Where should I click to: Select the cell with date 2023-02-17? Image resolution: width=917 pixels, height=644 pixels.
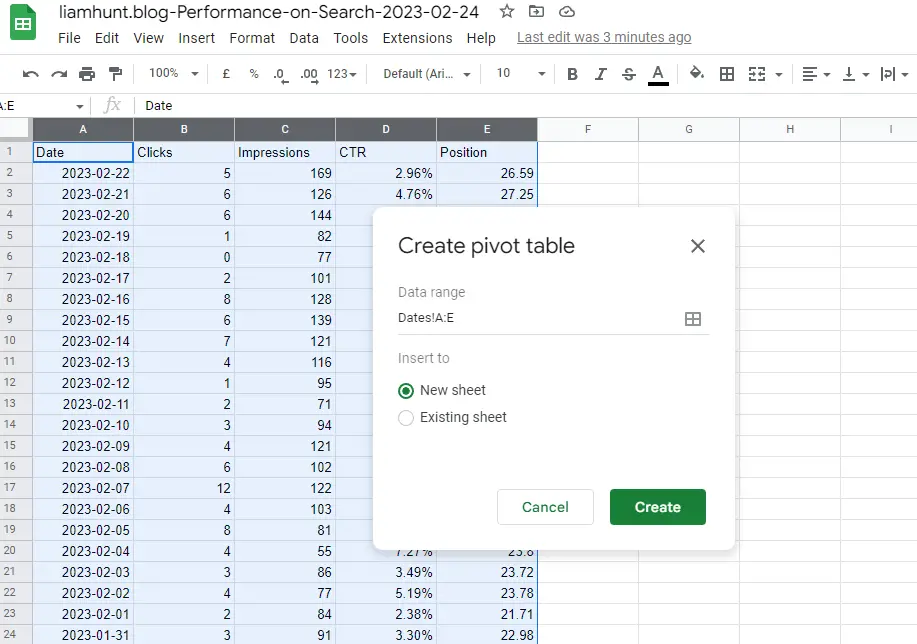pyautogui.click(x=83, y=278)
